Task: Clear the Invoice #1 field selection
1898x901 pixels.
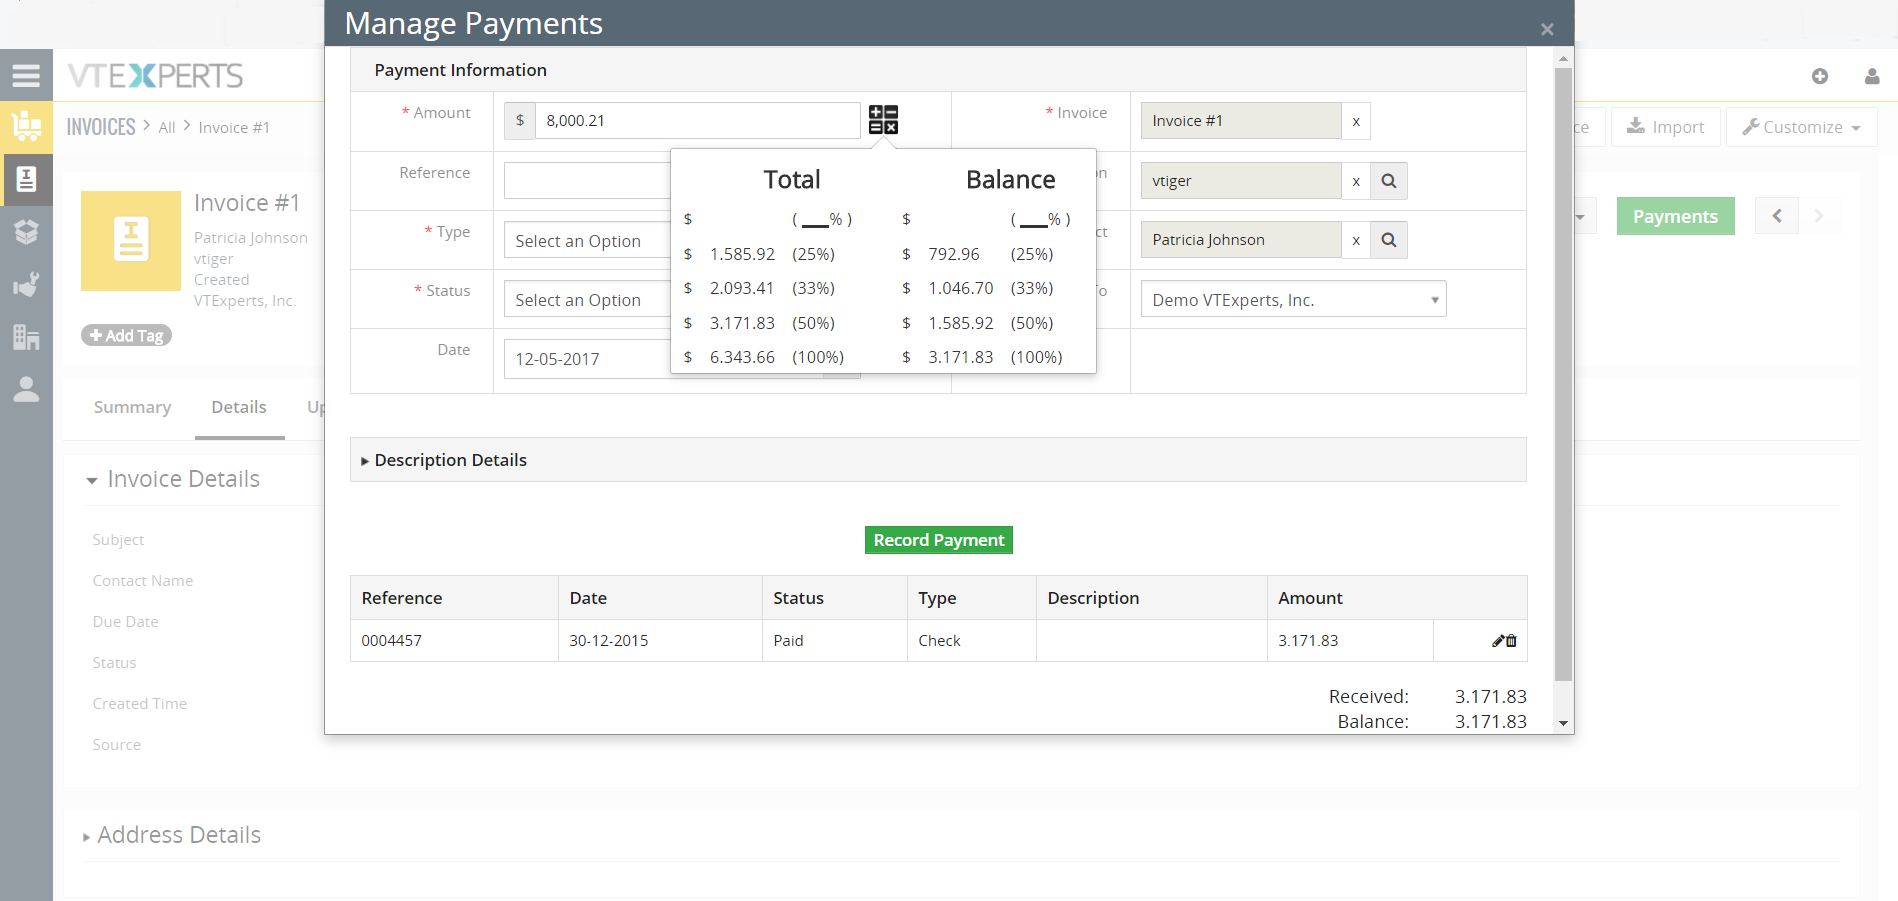Action: [x=1356, y=121]
